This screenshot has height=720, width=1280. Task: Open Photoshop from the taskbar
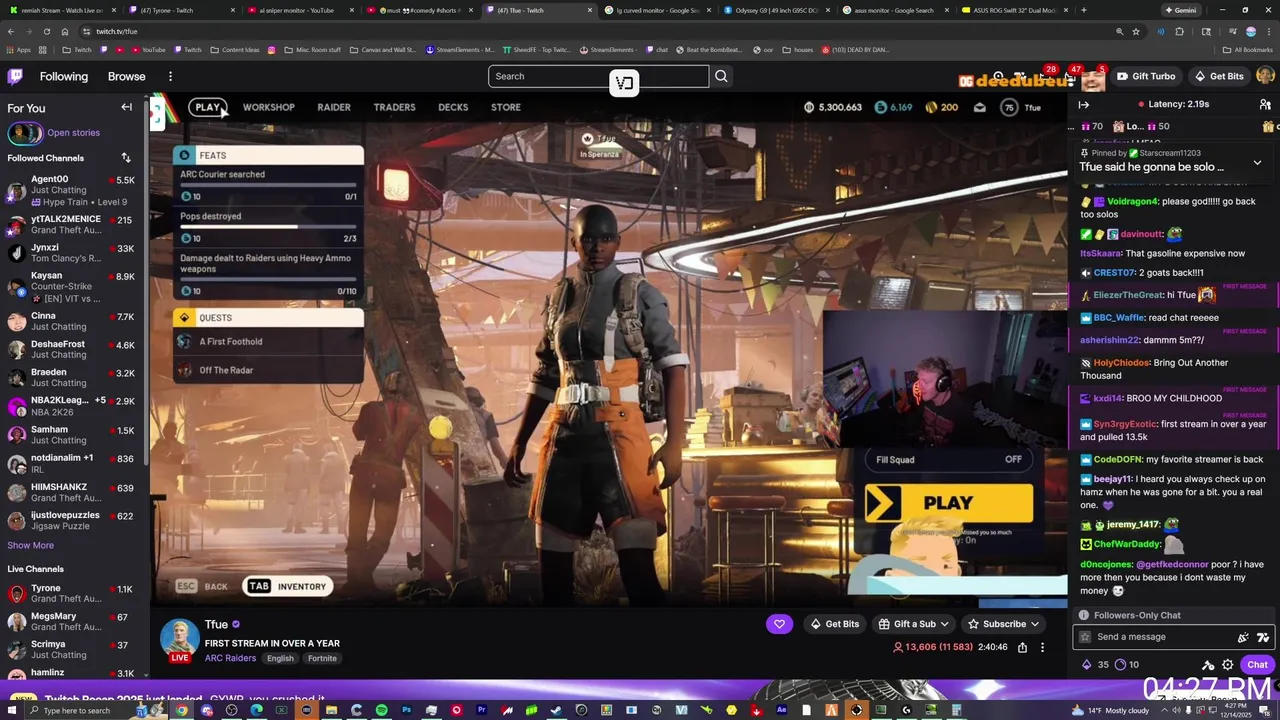click(x=406, y=710)
